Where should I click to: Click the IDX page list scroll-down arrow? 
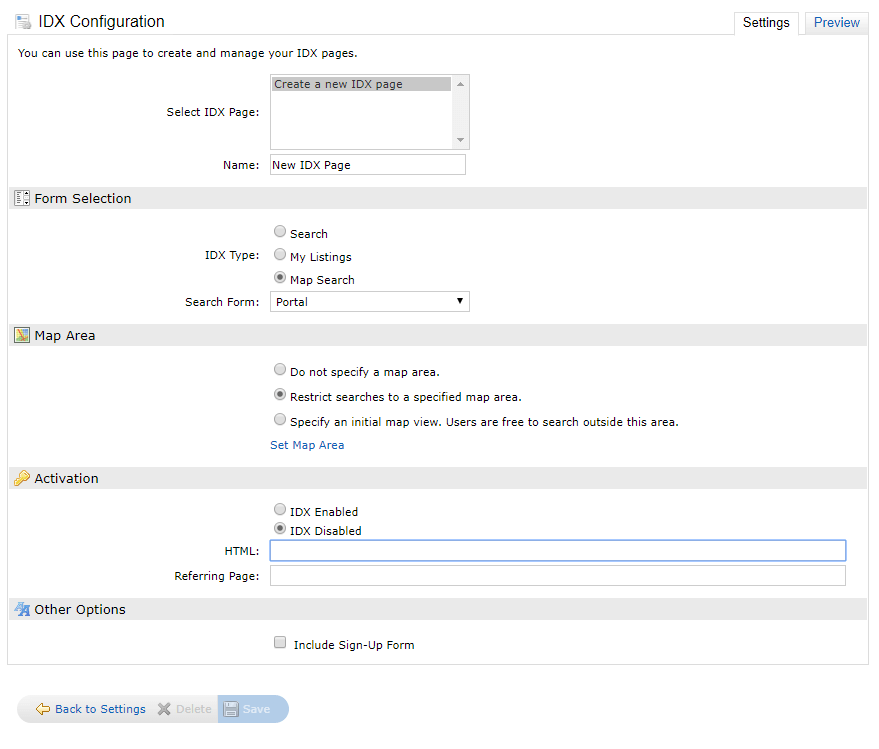(x=460, y=140)
